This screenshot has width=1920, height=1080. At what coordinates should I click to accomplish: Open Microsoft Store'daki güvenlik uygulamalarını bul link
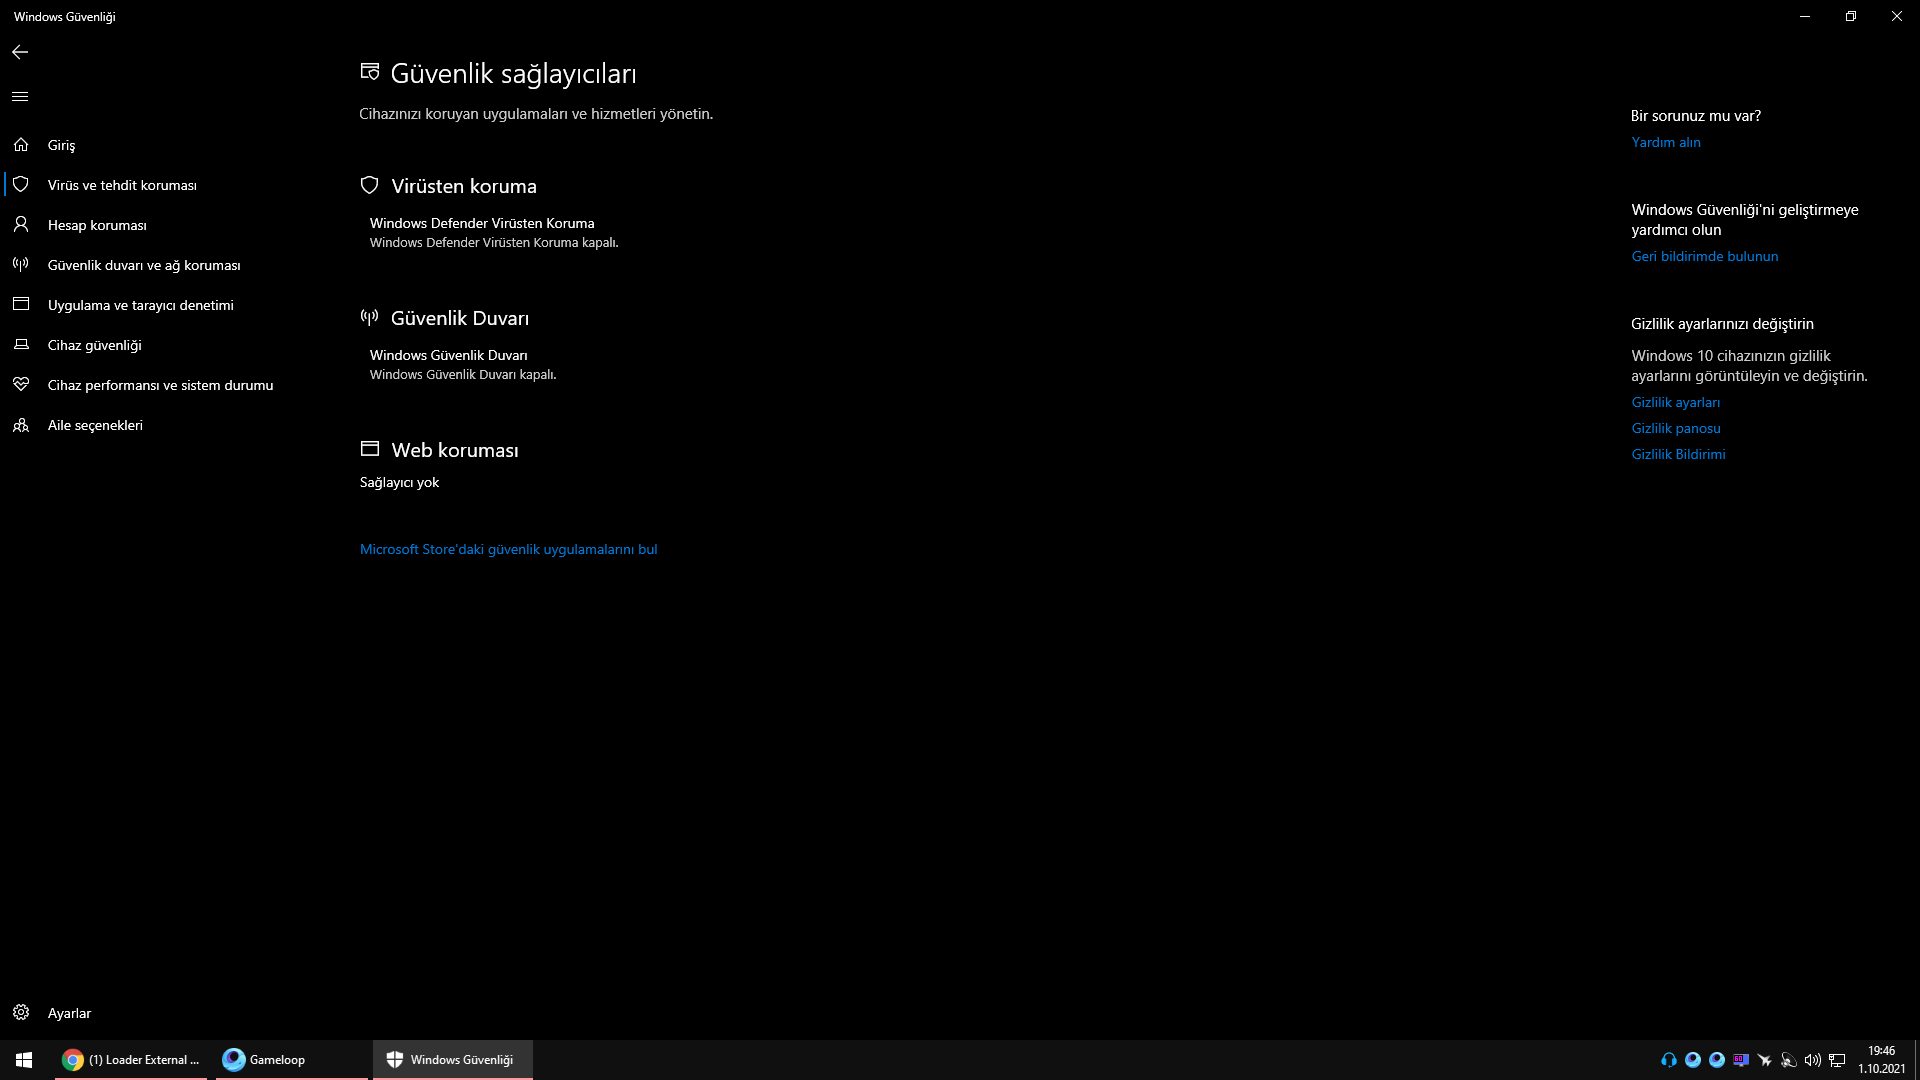(509, 549)
